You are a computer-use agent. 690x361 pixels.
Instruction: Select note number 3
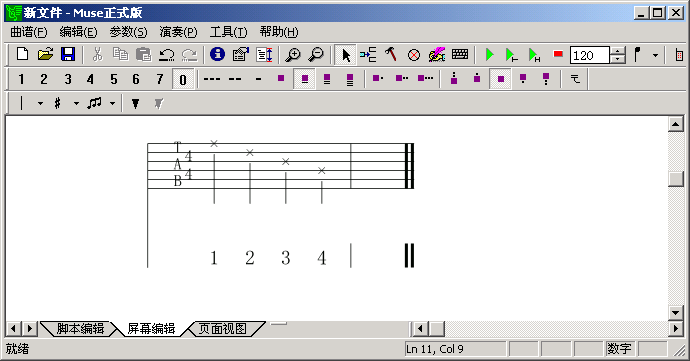coord(67,79)
